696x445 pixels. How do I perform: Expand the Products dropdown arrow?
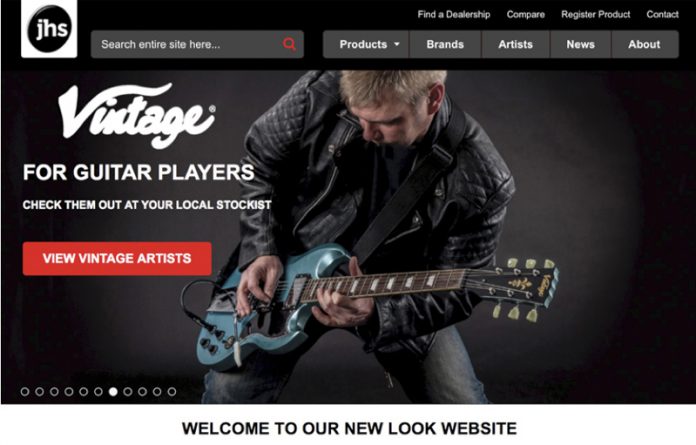coord(397,44)
